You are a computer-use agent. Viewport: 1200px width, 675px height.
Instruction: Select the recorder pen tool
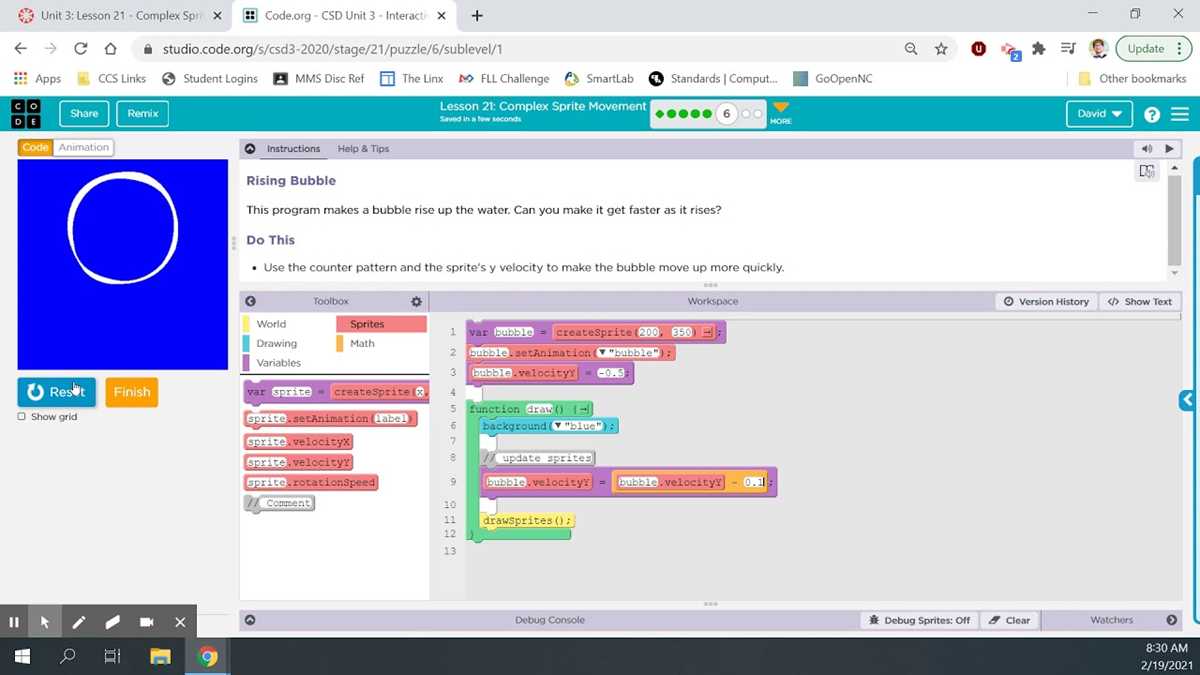tap(78, 622)
